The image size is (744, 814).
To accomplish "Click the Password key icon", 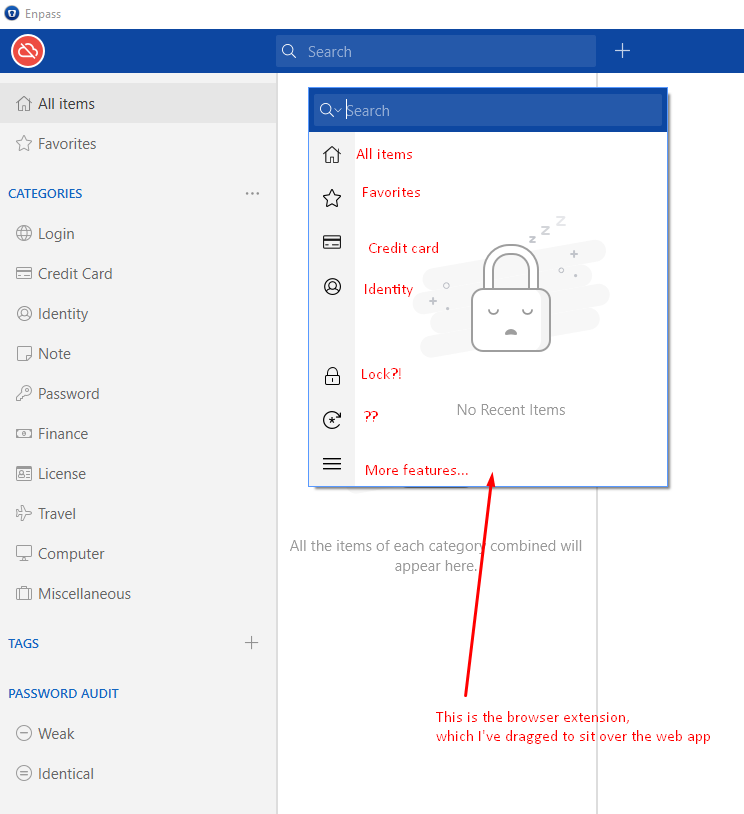I will (x=23, y=393).
